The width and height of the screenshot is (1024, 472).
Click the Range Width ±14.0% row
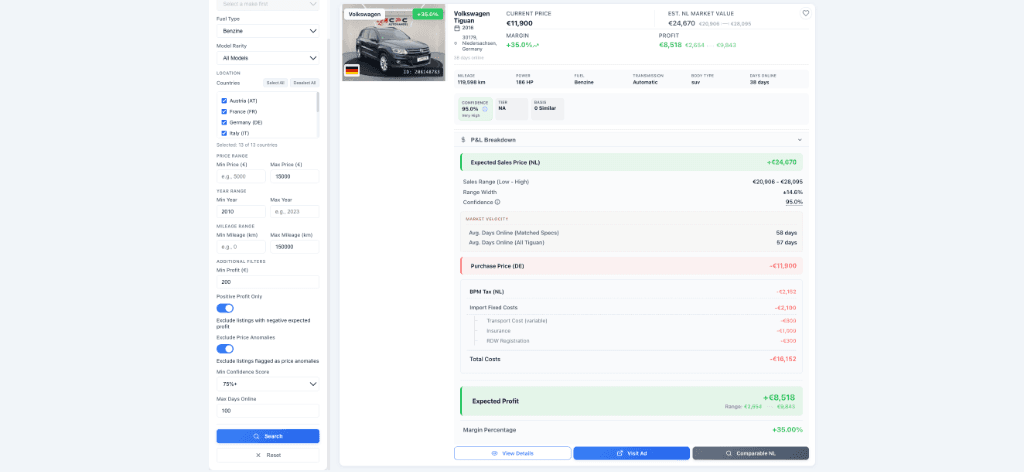[632, 193]
